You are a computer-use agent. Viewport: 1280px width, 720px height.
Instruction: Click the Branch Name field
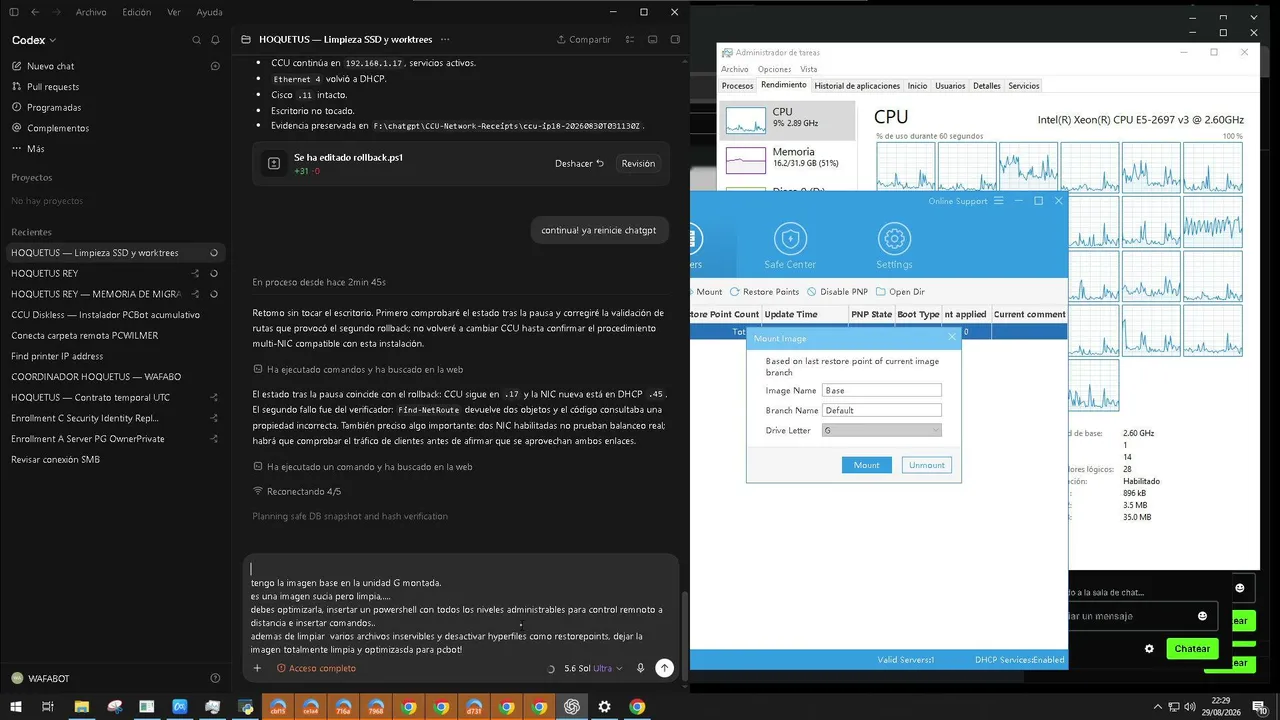click(x=881, y=410)
